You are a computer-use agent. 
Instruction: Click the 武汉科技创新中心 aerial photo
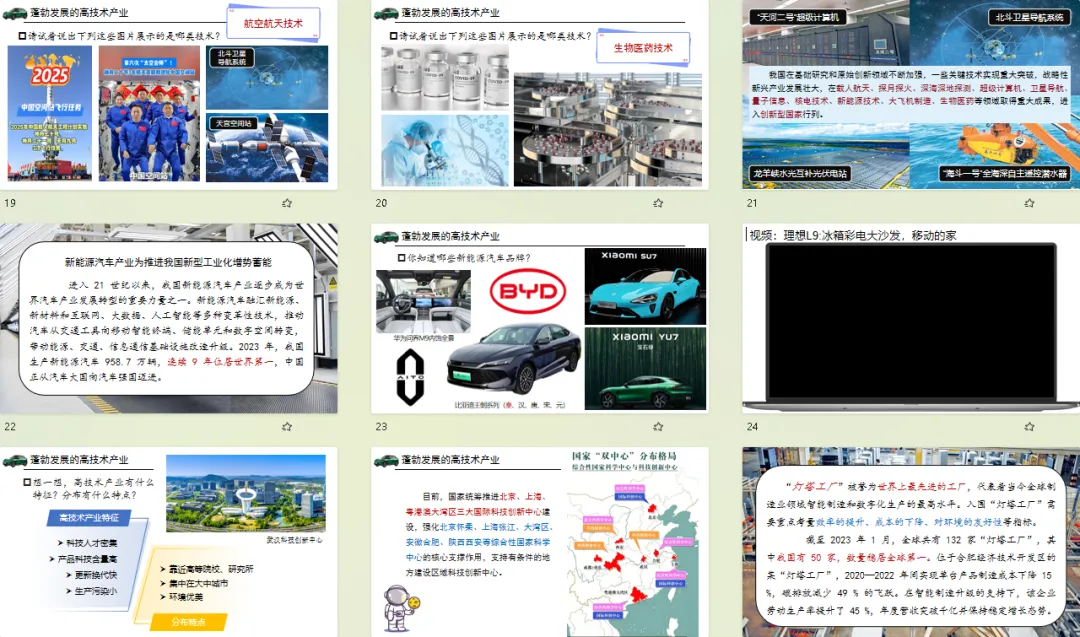click(x=246, y=493)
